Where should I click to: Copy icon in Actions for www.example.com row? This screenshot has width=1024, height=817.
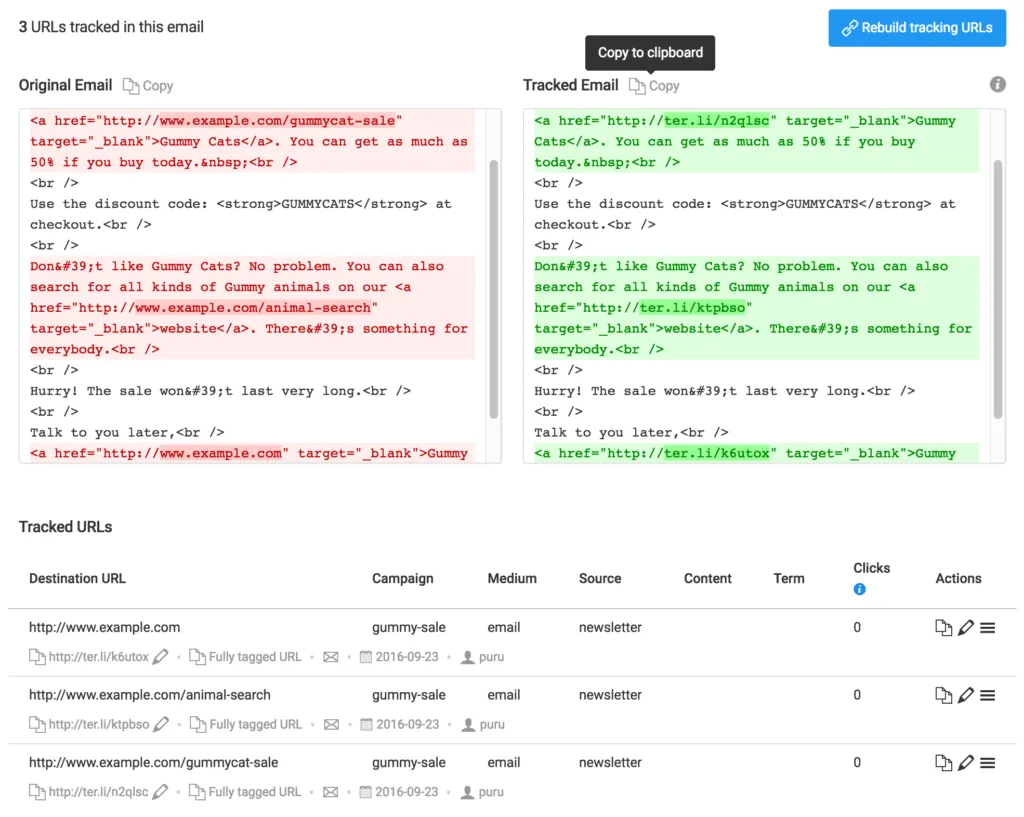(943, 628)
